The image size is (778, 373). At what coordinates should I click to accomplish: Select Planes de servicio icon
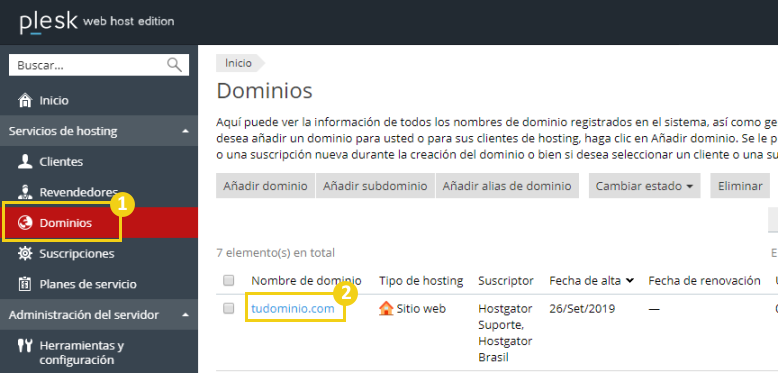pyautogui.click(x=25, y=284)
